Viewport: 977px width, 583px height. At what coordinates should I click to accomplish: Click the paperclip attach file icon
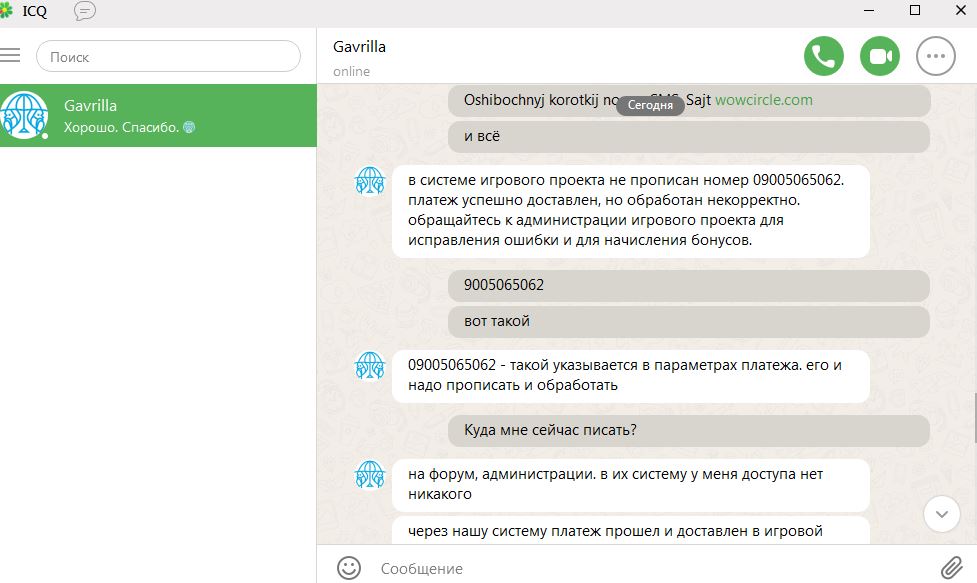tap(951, 567)
